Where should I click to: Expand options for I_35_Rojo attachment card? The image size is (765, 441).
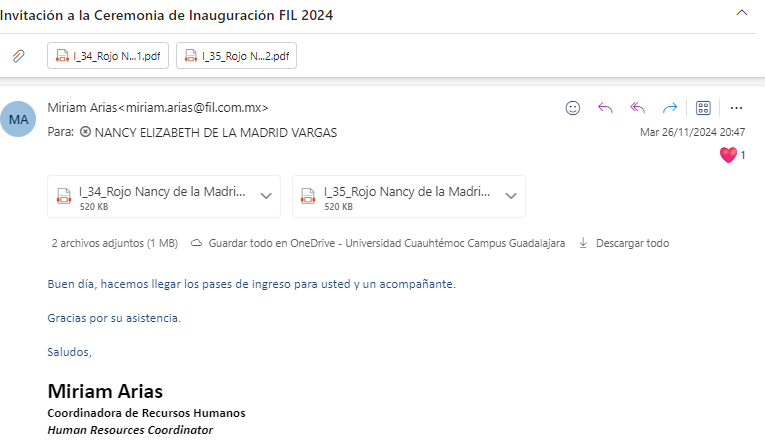(x=511, y=196)
